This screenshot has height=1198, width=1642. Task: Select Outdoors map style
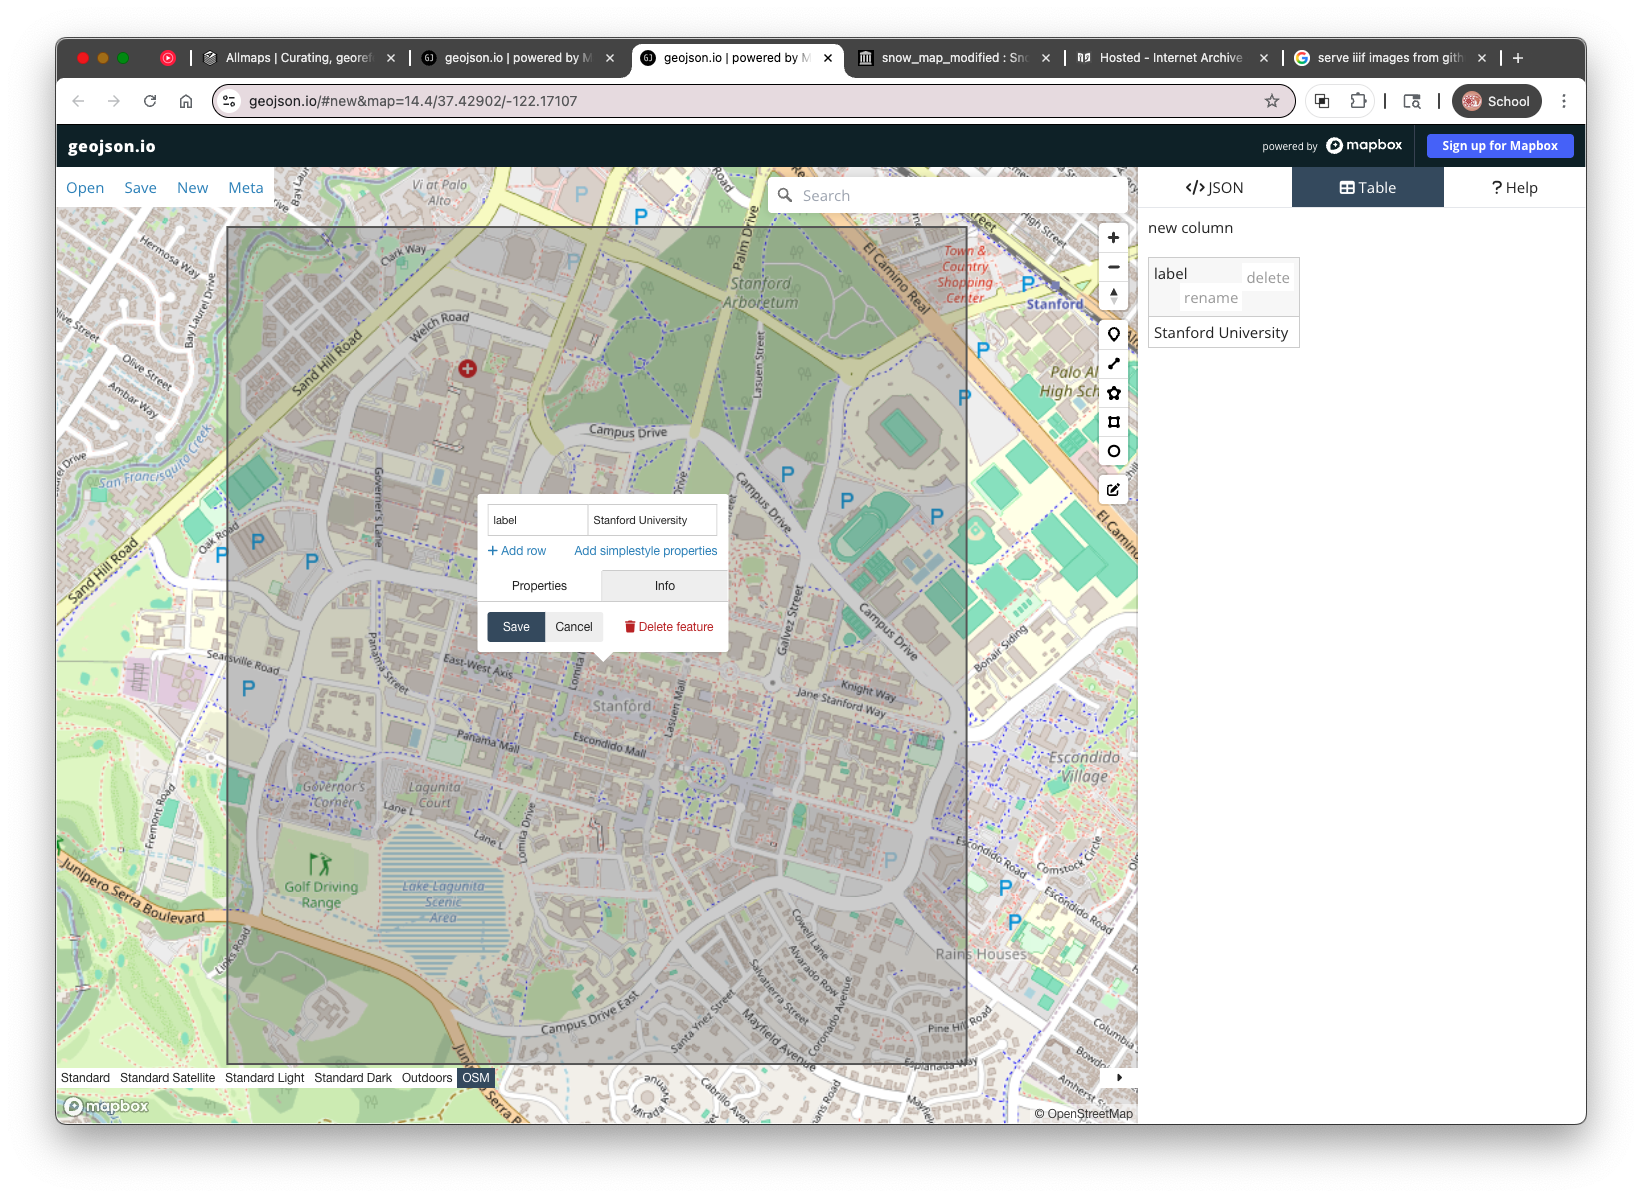[427, 1078]
